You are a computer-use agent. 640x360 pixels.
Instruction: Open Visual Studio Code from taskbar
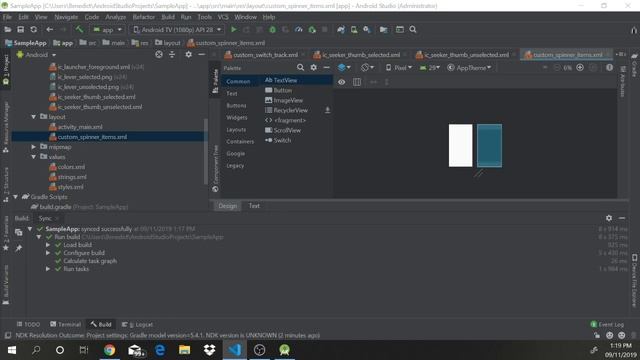(x=235, y=350)
